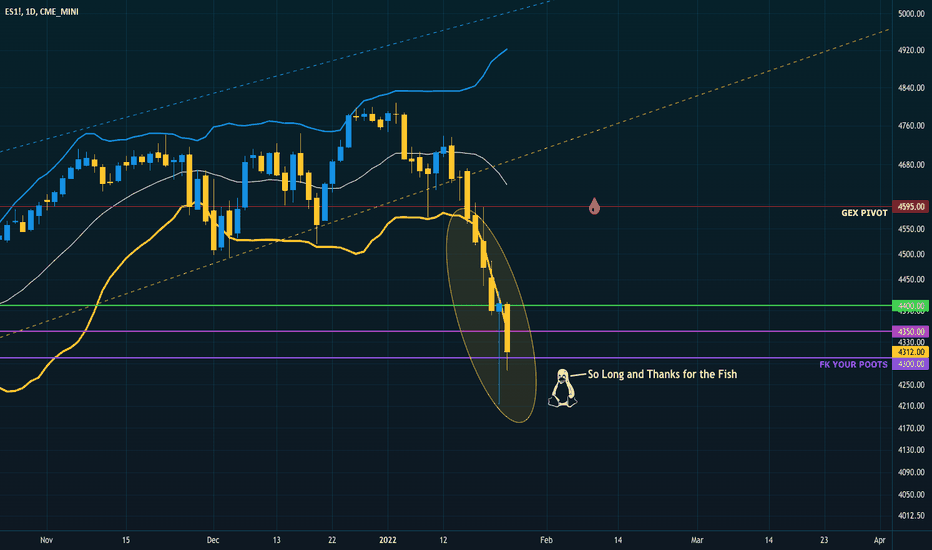Click the 4550.00 price axis label

tap(911, 229)
